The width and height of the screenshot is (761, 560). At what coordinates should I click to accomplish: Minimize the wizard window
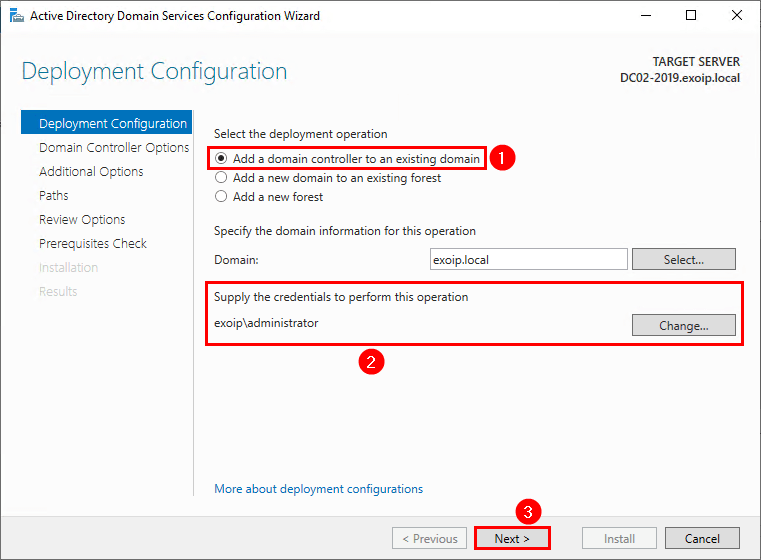point(646,16)
